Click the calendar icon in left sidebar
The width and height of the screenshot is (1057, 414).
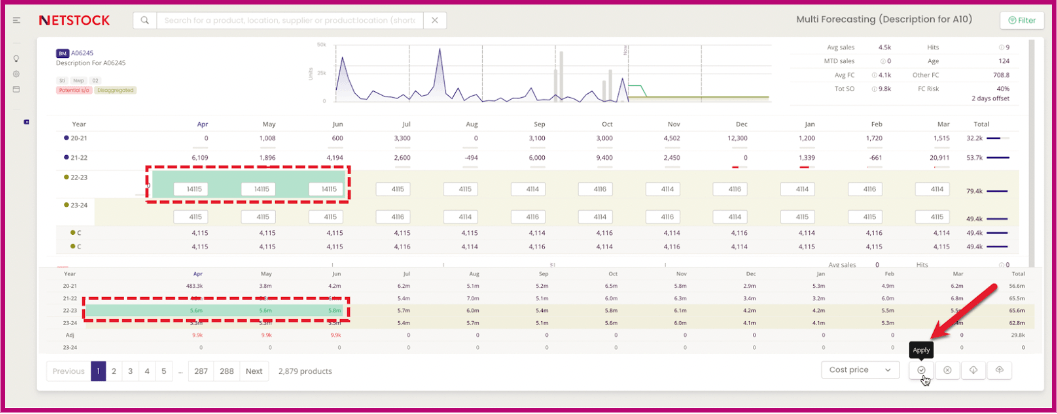tap(16, 89)
